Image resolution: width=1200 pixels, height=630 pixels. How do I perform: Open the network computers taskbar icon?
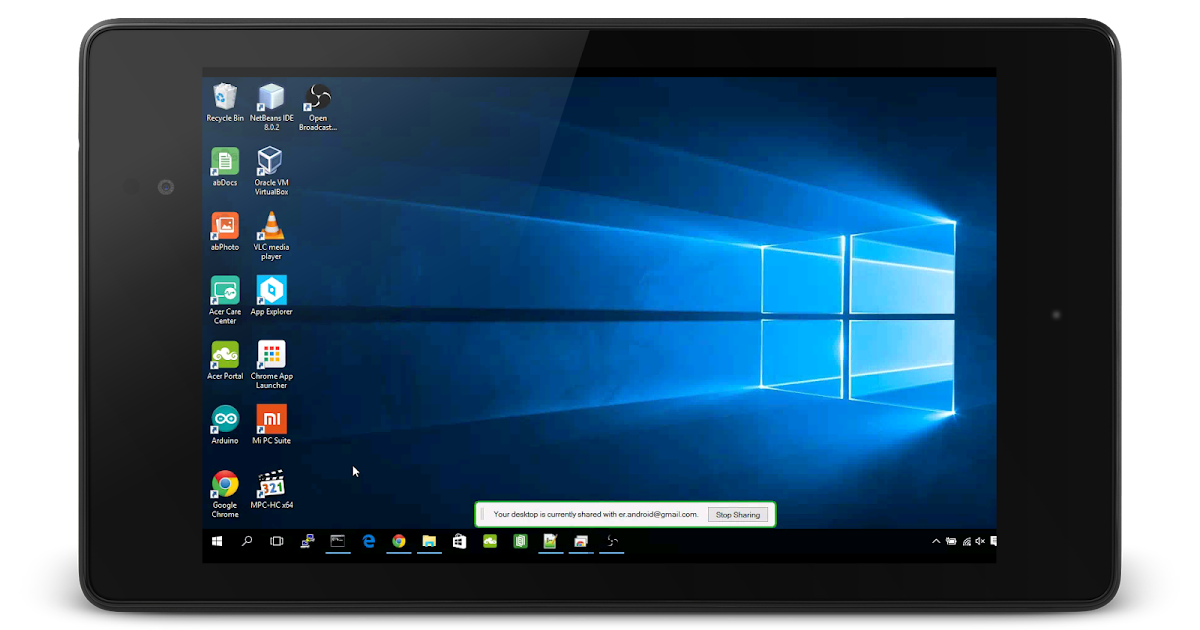pyautogui.click(x=308, y=541)
